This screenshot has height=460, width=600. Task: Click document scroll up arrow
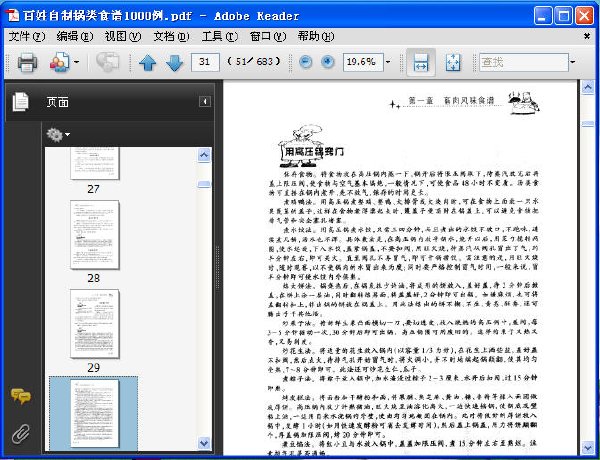588,87
